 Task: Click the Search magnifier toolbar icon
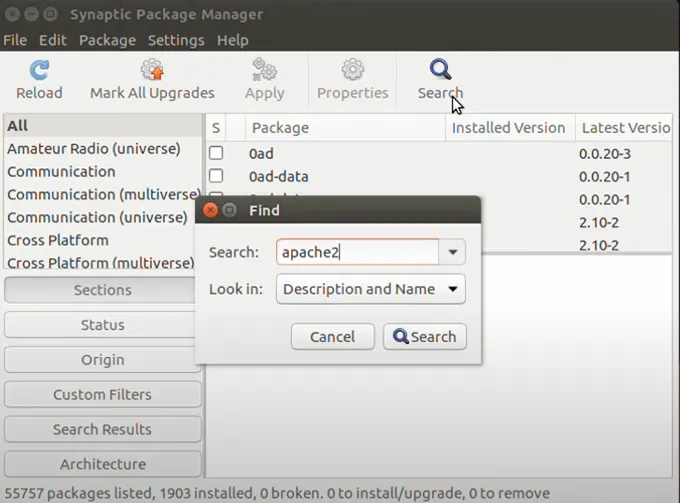pyautogui.click(x=441, y=69)
